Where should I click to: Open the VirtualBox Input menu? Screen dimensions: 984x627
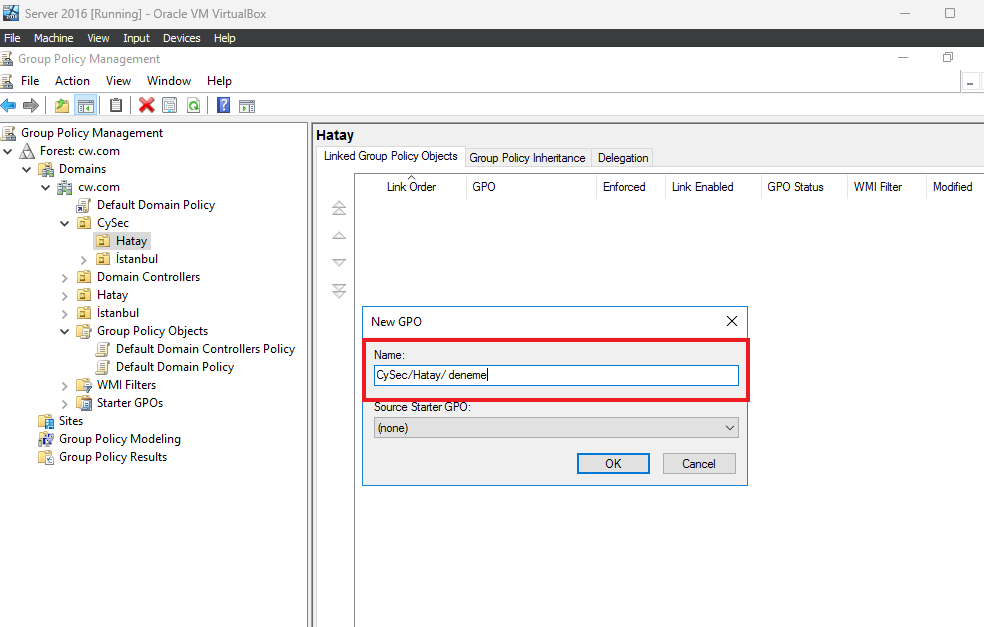click(x=136, y=38)
